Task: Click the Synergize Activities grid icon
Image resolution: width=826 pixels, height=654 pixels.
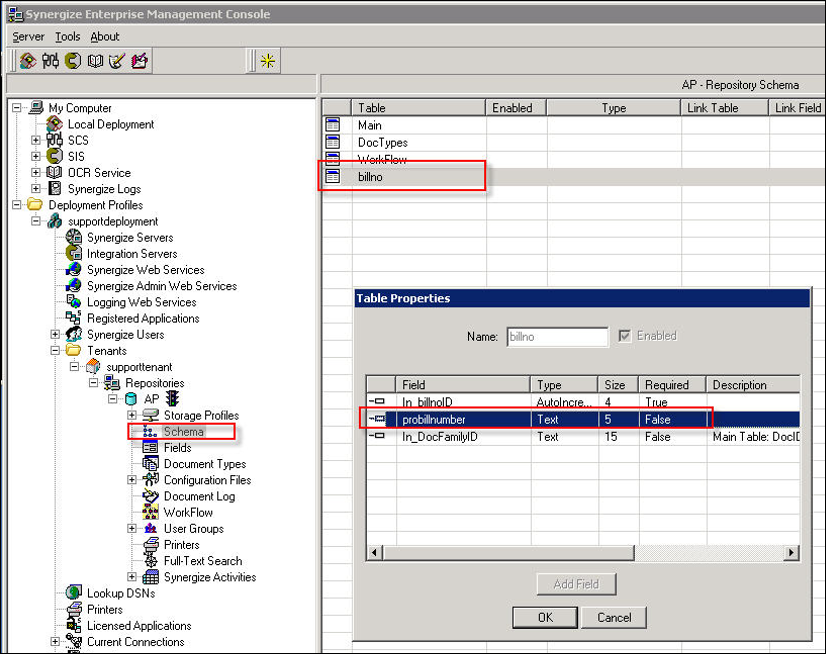Action: pos(151,577)
